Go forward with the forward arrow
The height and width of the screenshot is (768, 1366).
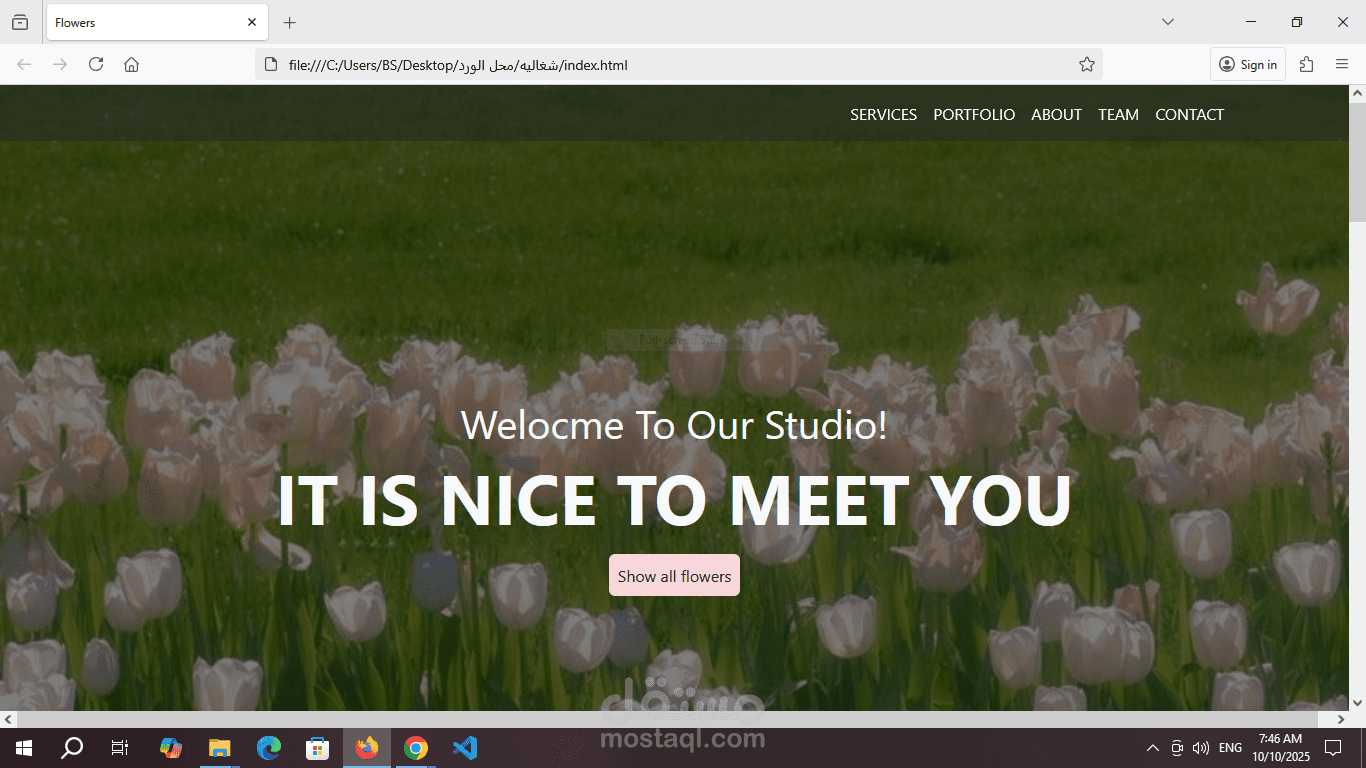[x=60, y=64]
